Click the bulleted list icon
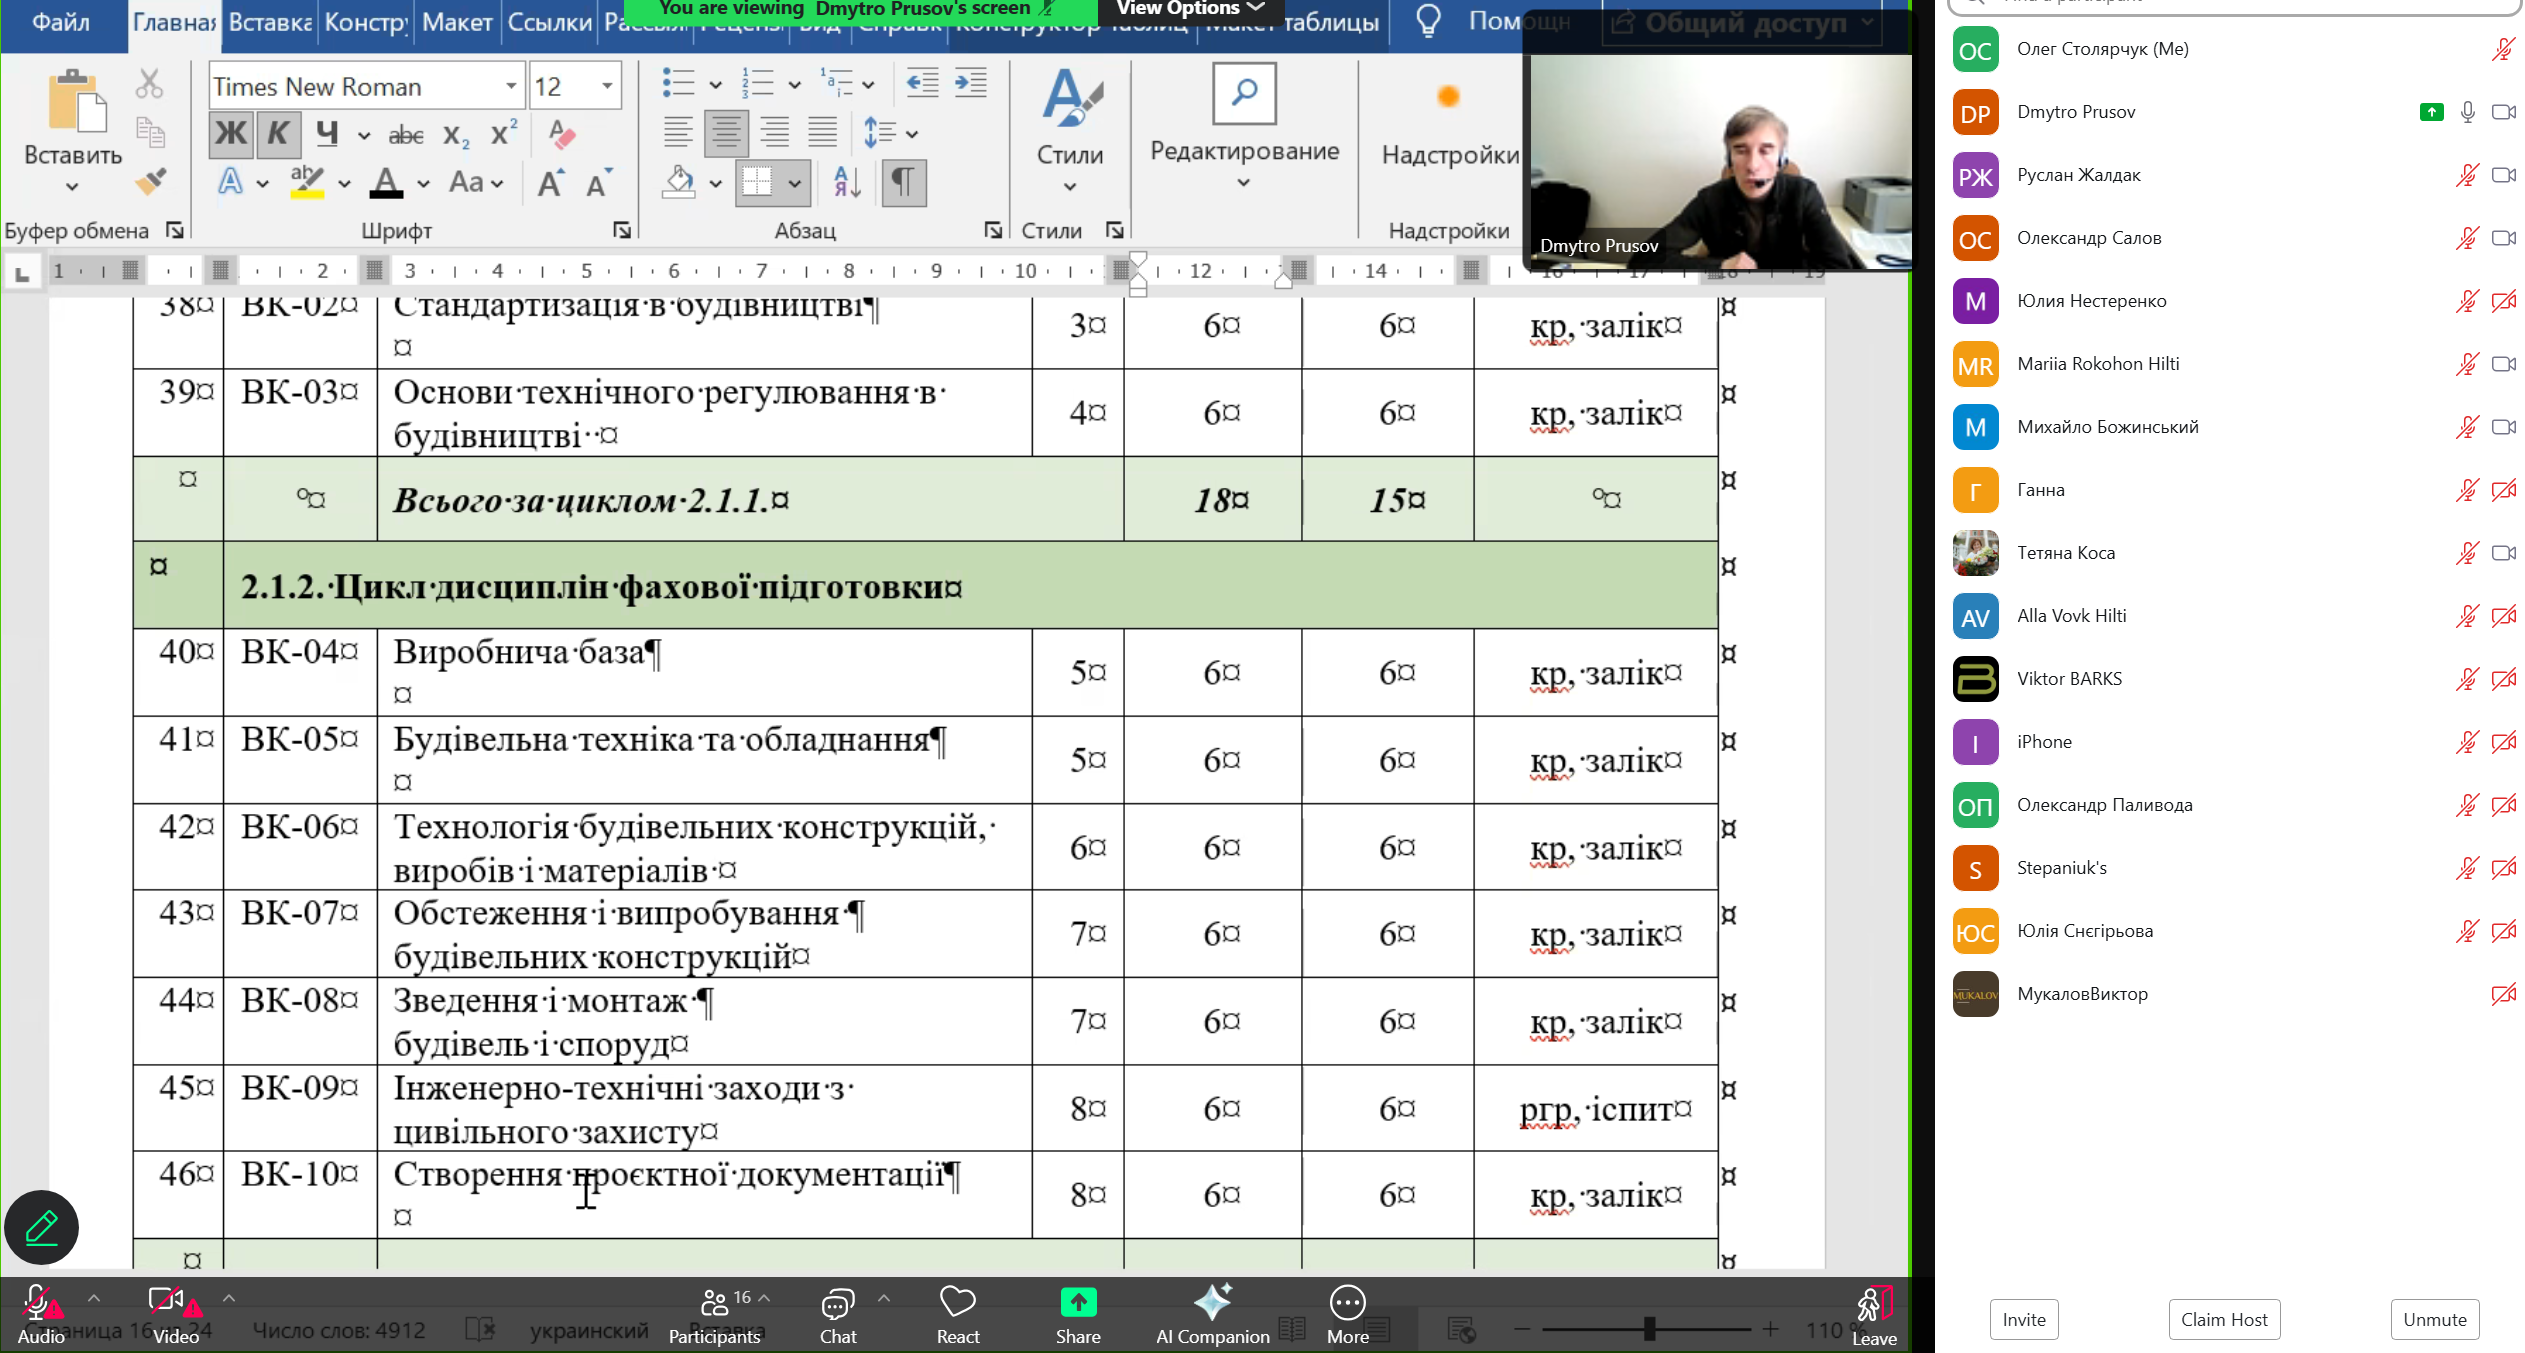This screenshot has width=2525, height=1353. pos(678,84)
